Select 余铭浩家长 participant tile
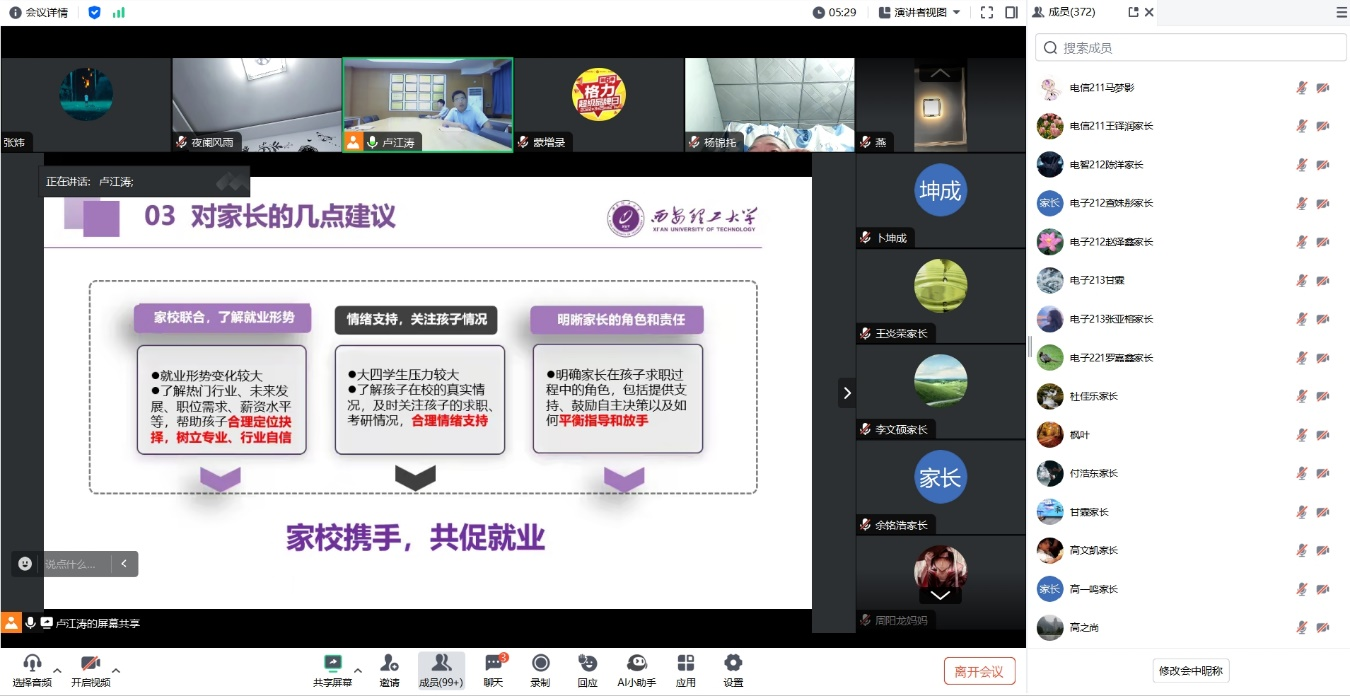Viewport: 1350px width, 696px height. [940, 487]
